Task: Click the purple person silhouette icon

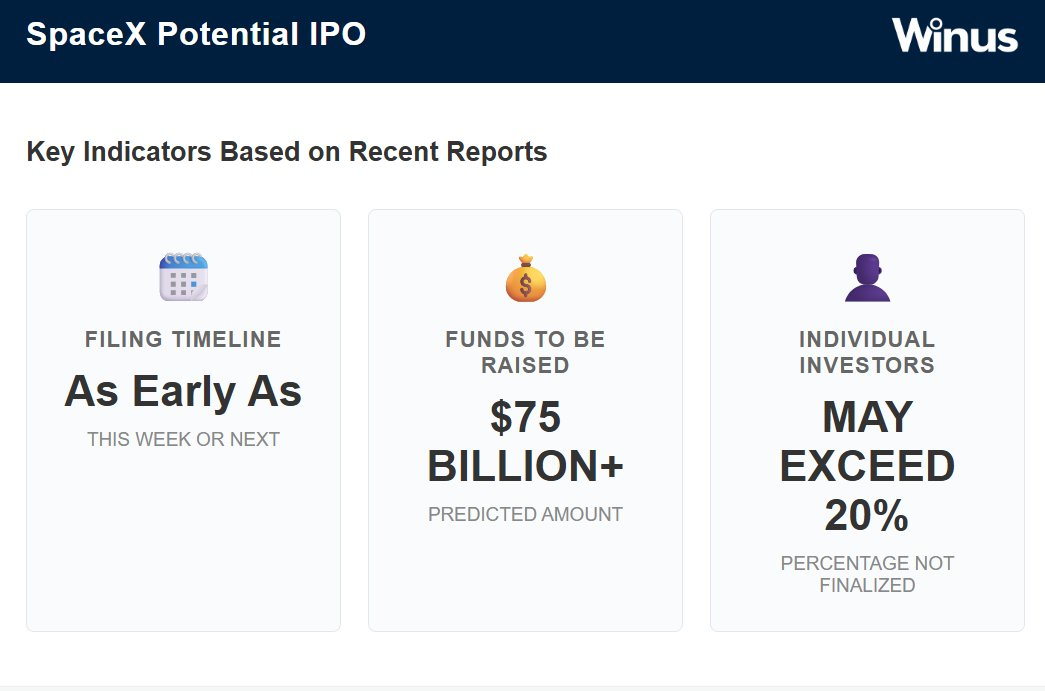Action: click(x=867, y=278)
